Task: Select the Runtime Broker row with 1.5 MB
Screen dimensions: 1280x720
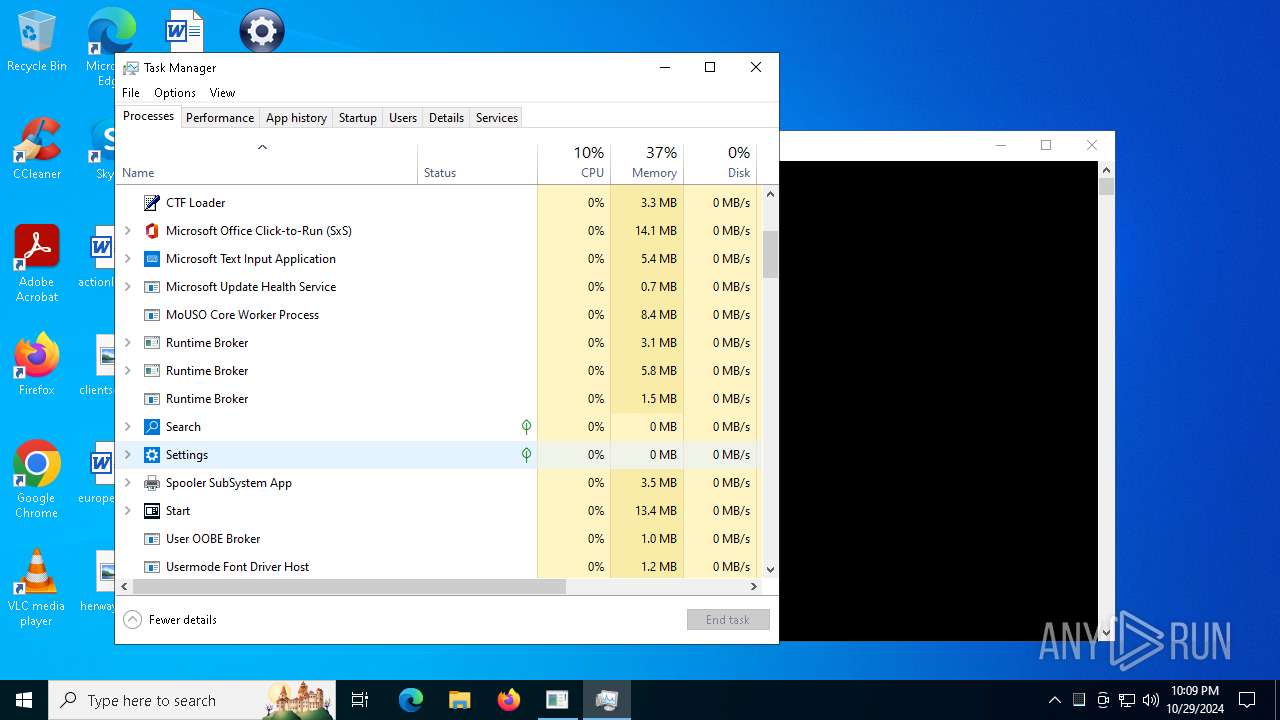Action: click(x=436, y=399)
